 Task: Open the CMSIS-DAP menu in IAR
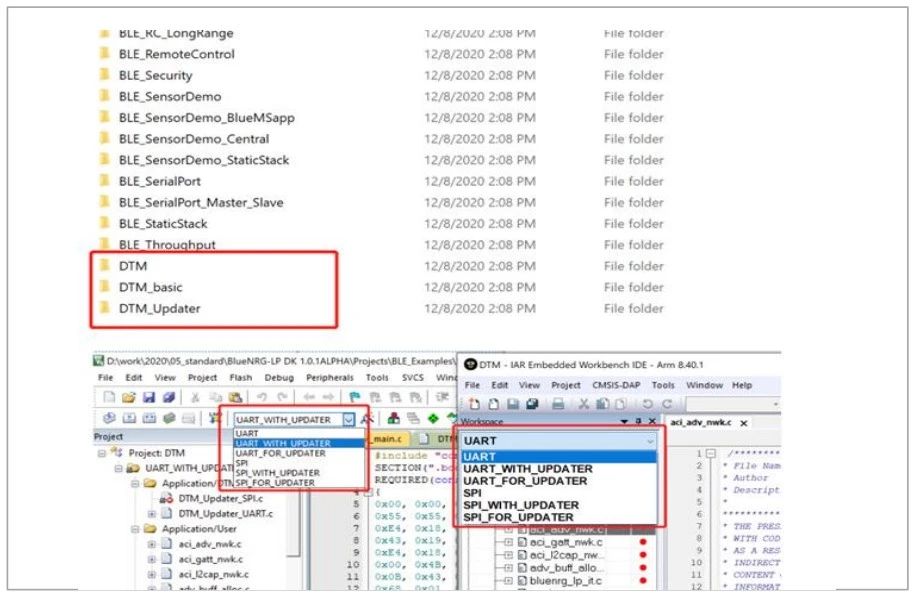pos(616,385)
